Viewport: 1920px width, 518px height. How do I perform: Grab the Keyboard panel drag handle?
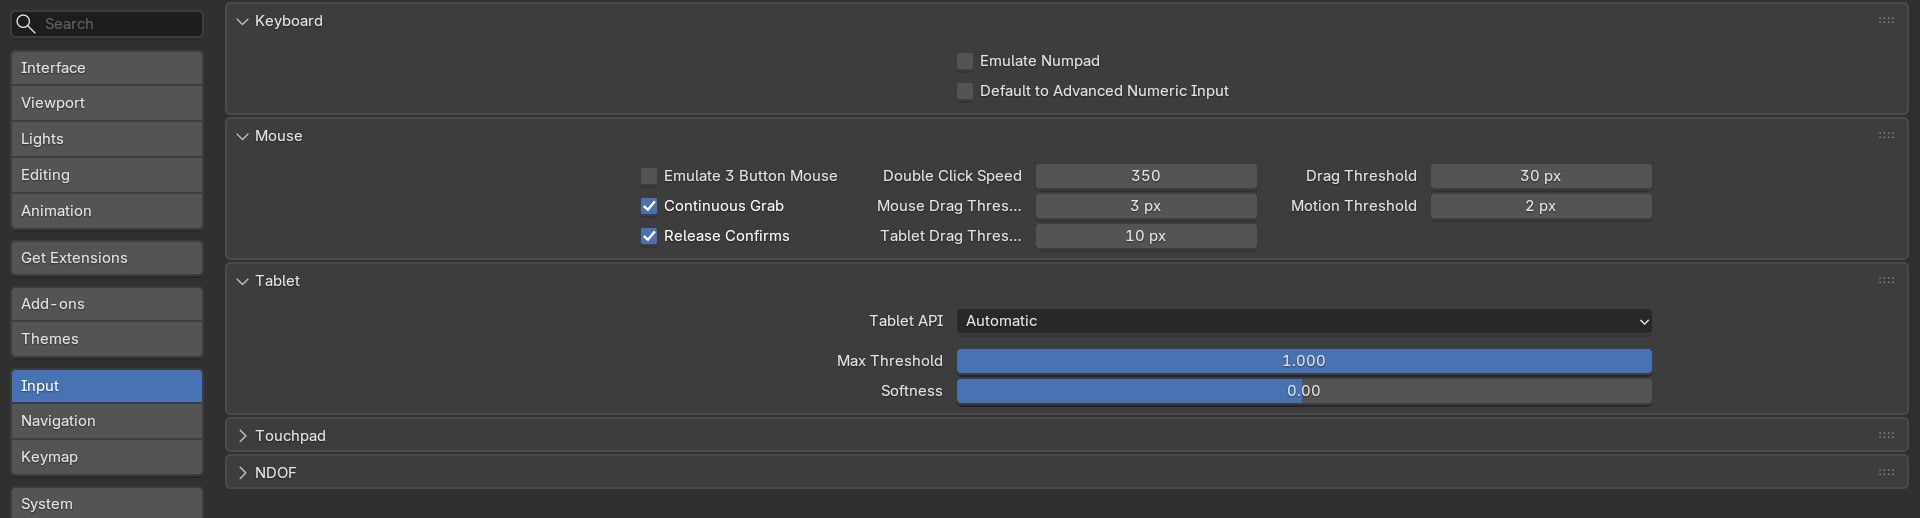click(x=1886, y=20)
